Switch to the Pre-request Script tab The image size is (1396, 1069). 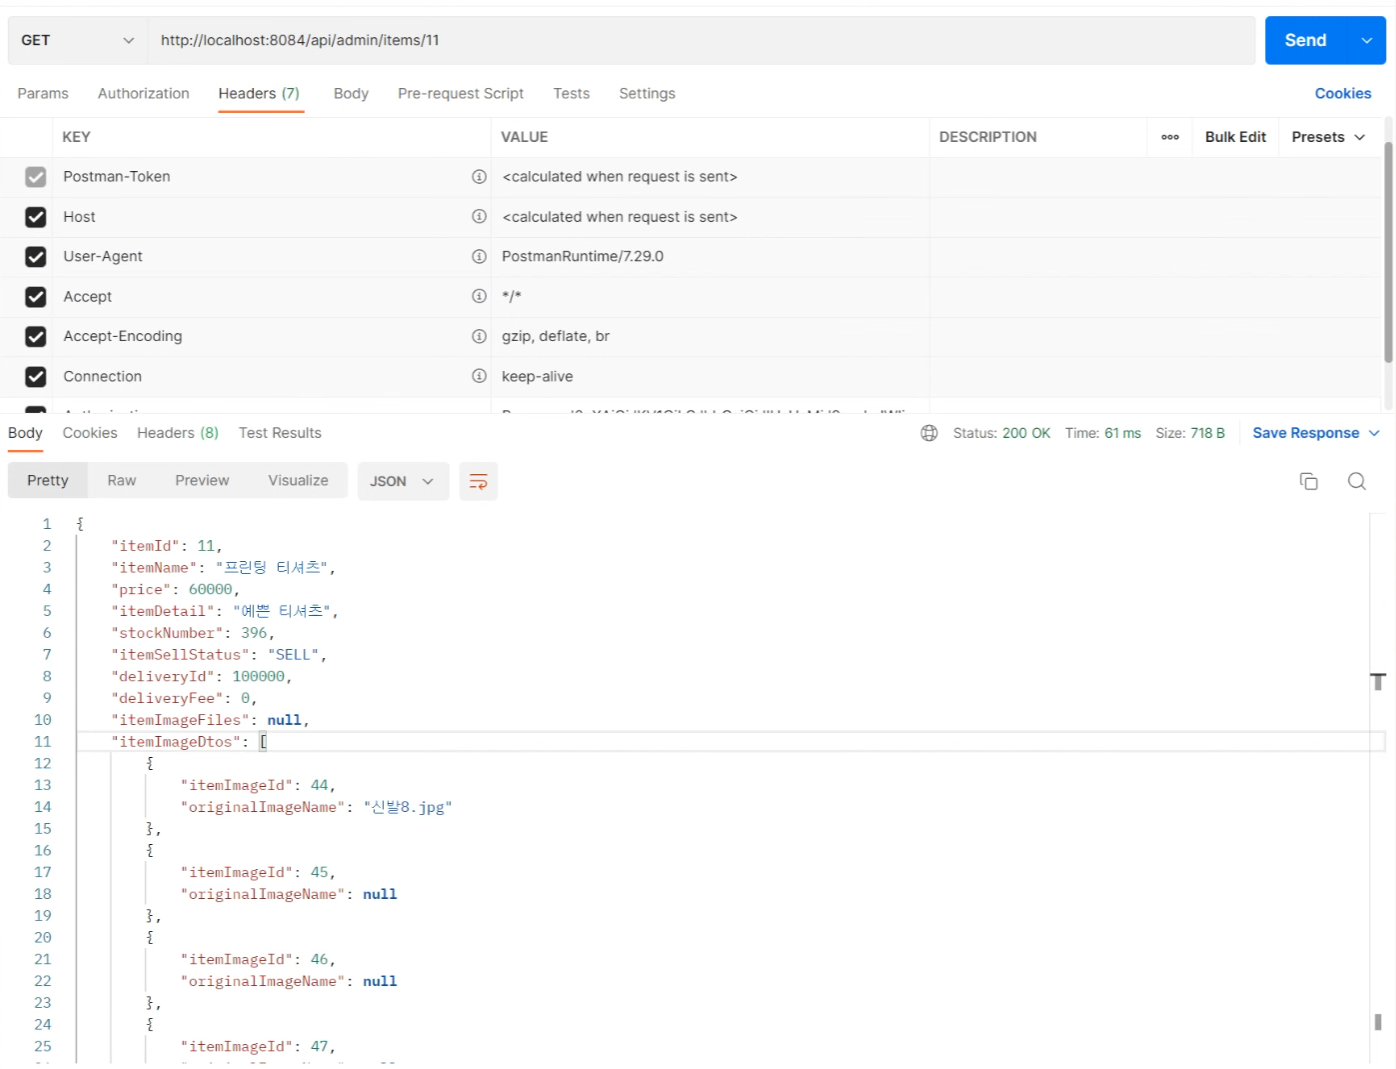pos(460,93)
